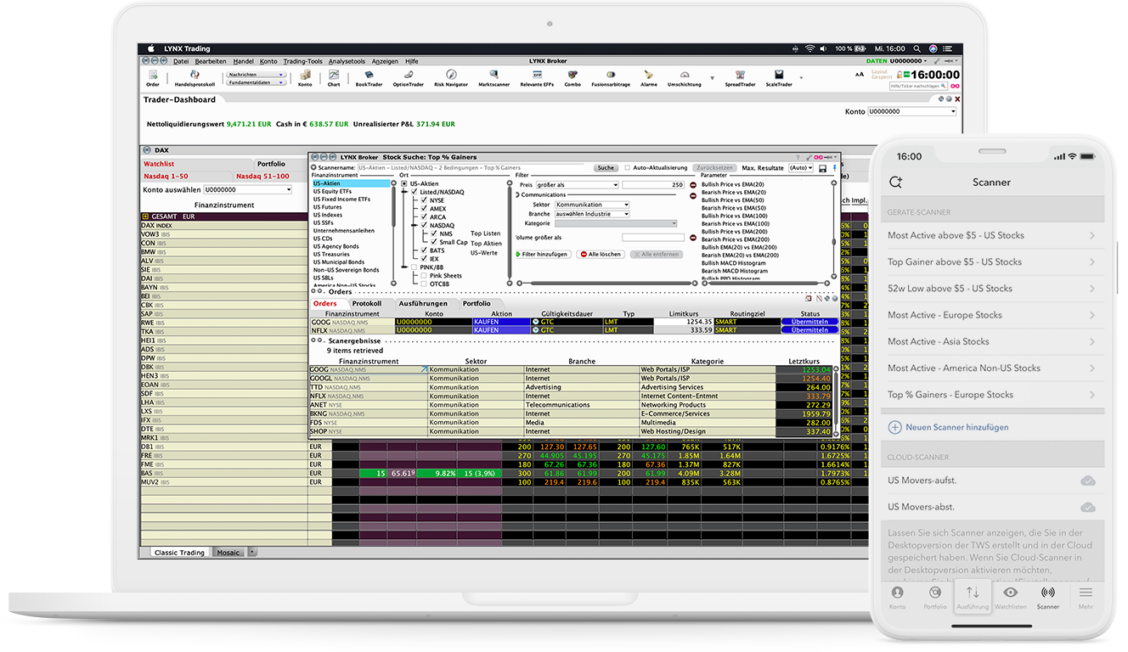Image resolution: width=1128 pixels, height=652 pixels.
Task: Click the Suche button
Action: 606,168
